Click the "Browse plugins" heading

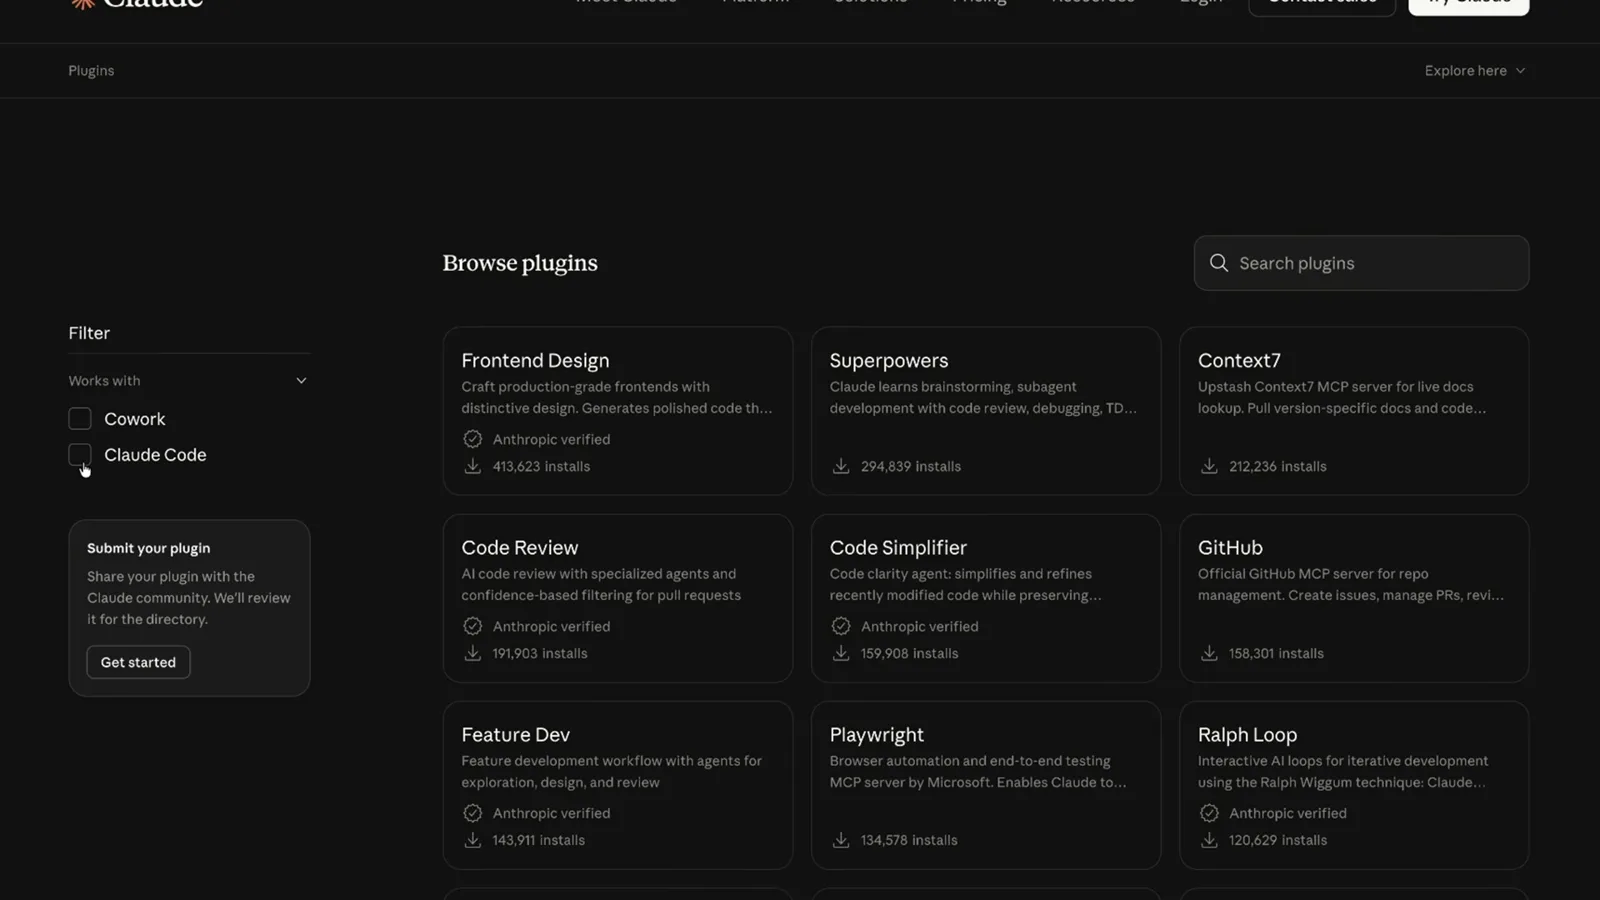point(520,263)
